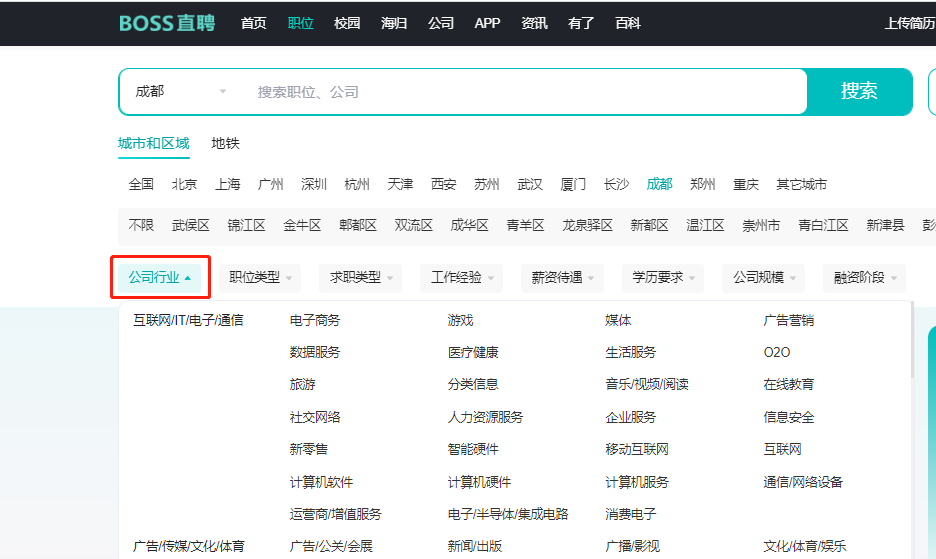Choose 在线教育 industry
The width and height of the screenshot is (936, 559).
pyautogui.click(x=789, y=385)
